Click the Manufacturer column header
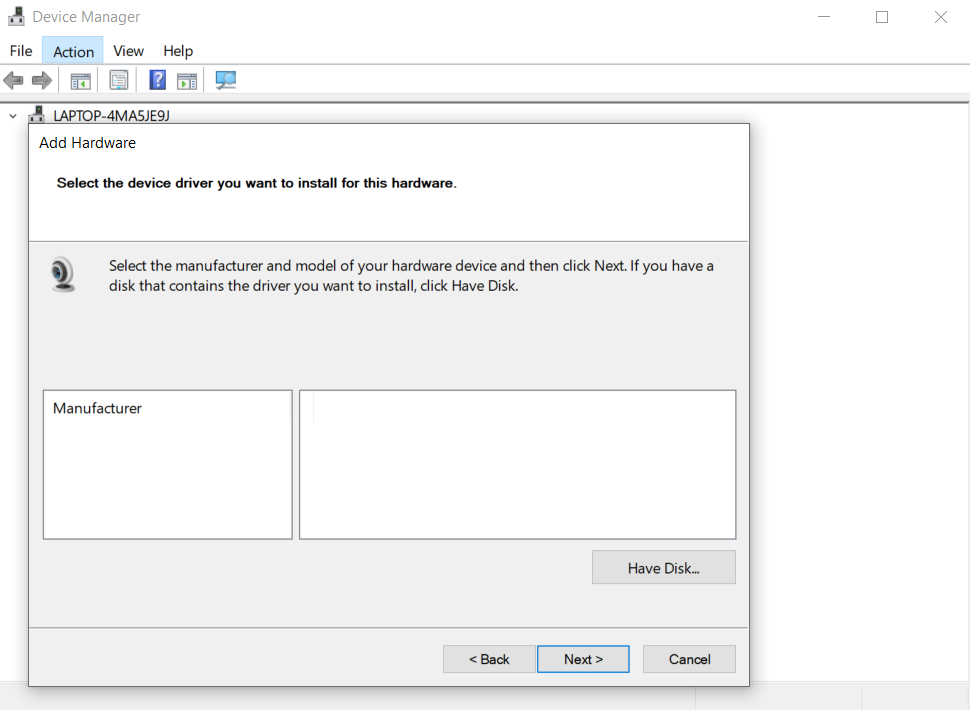Screen dimensions: 970x710 [x=97, y=408]
